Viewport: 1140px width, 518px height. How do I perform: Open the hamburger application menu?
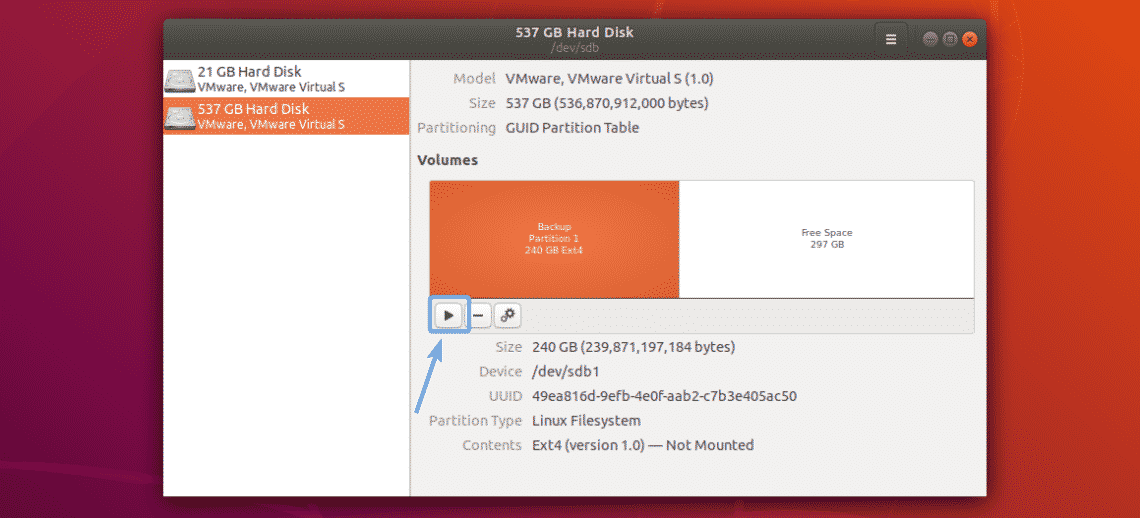pyautogui.click(x=891, y=39)
